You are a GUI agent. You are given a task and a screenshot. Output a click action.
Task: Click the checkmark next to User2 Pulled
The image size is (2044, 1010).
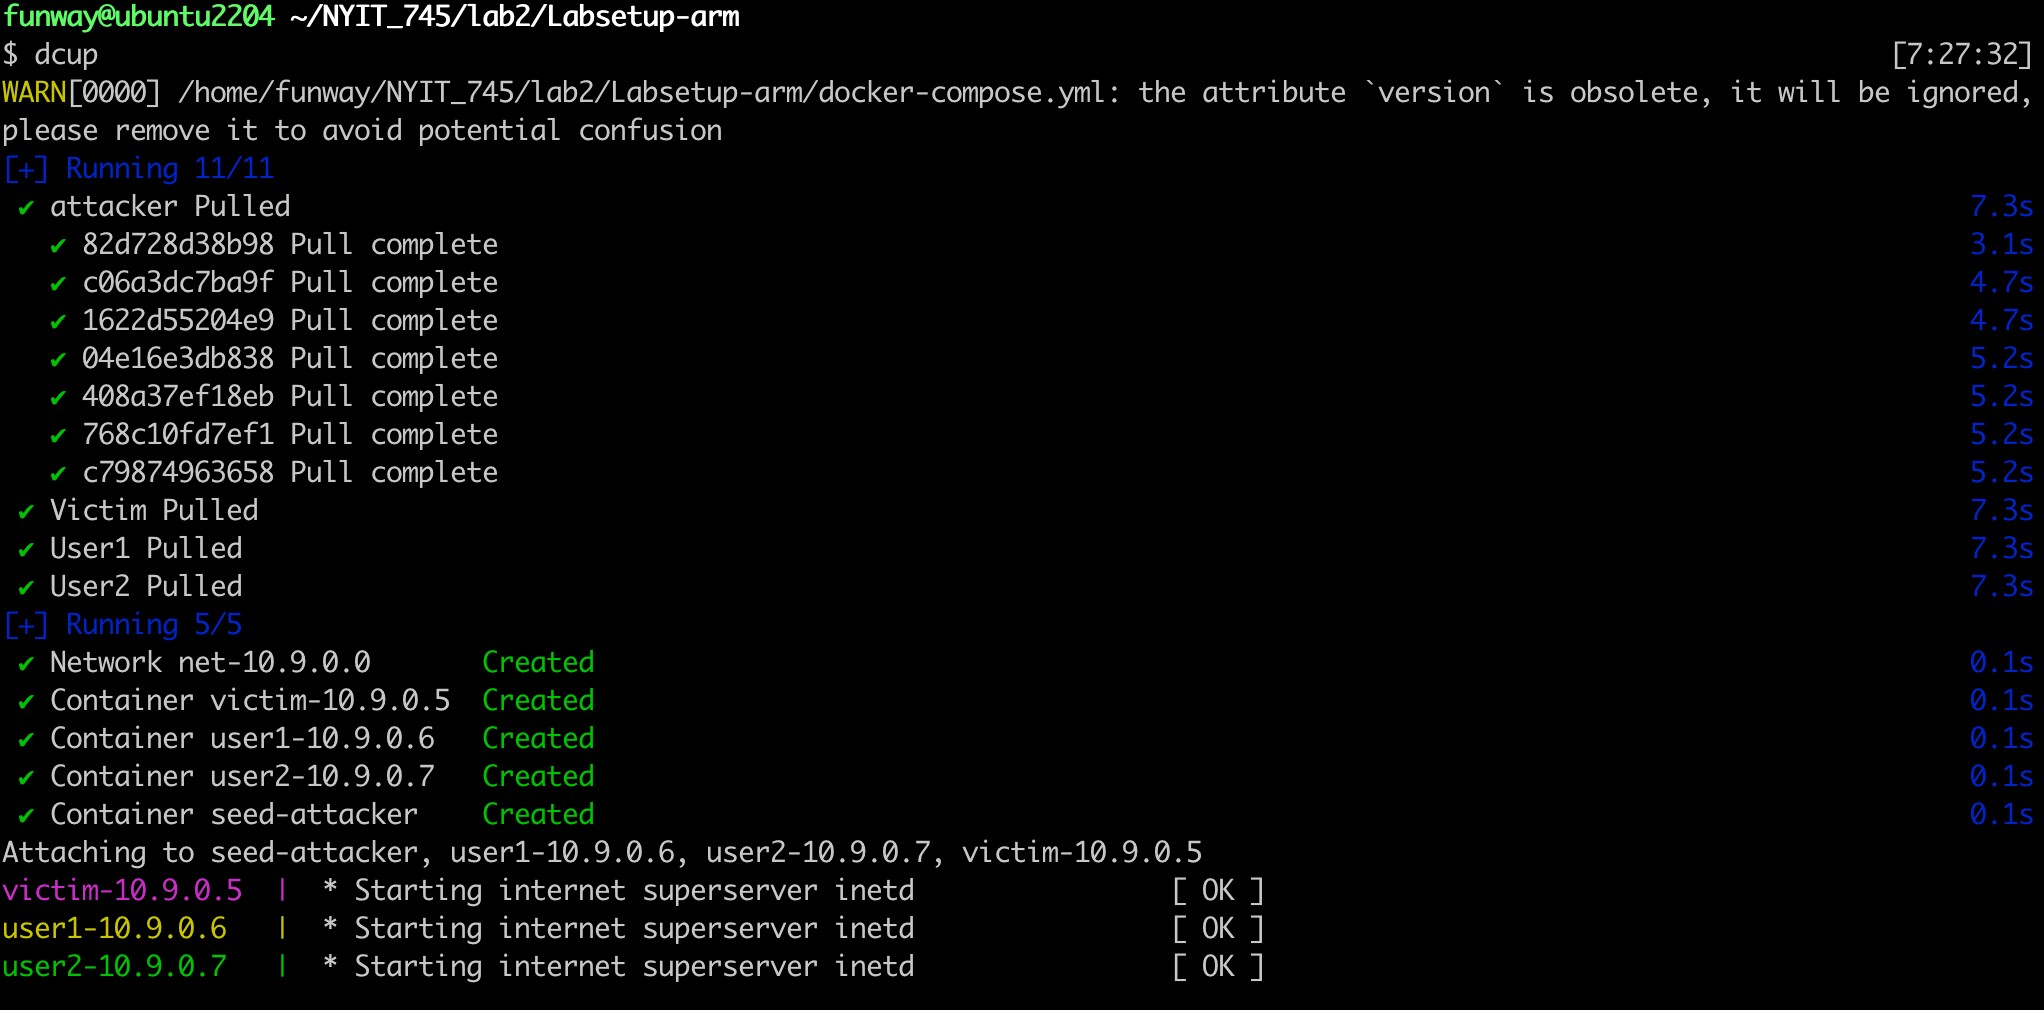pos(26,588)
